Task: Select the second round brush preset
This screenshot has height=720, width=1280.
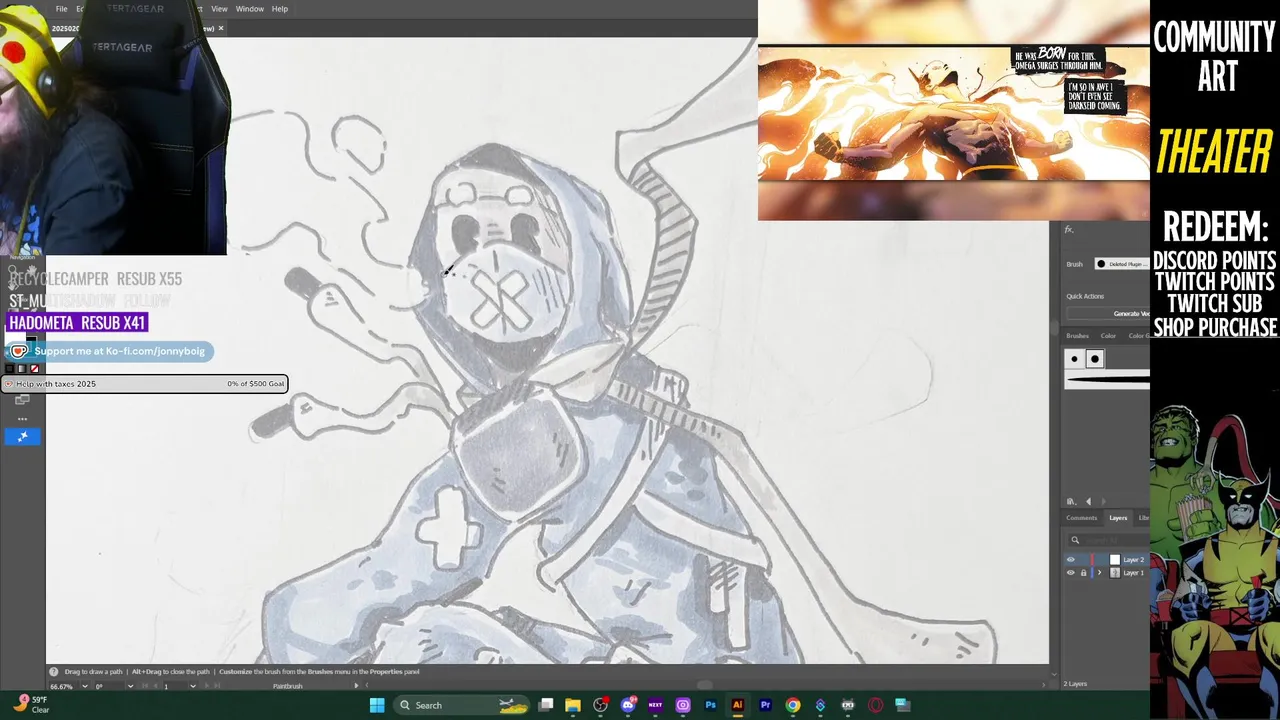Action: pyautogui.click(x=1095, y=359)
